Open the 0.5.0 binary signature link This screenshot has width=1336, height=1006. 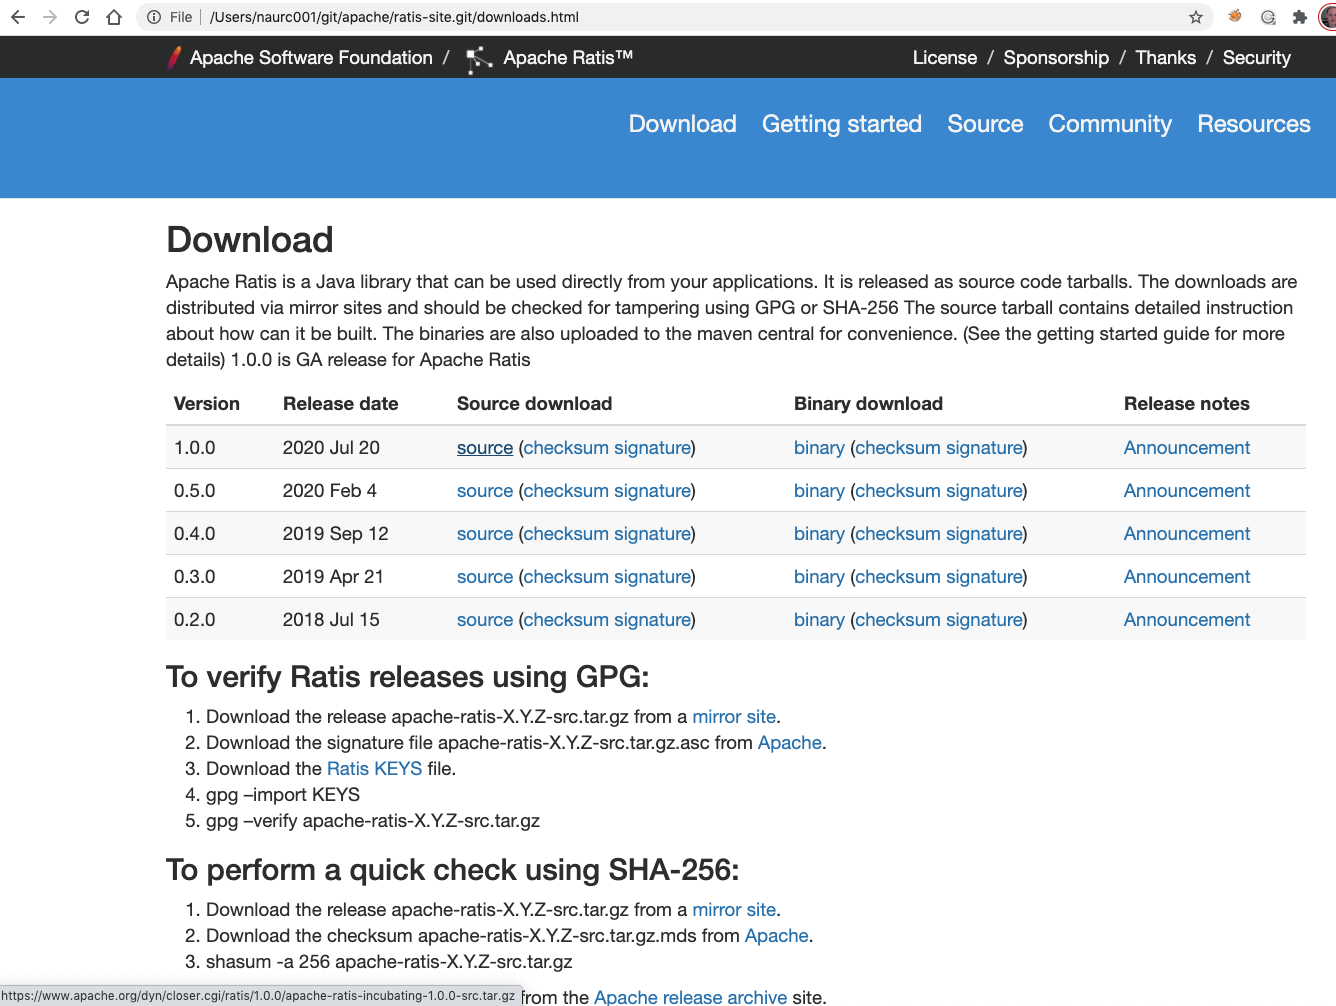point(984,491)
